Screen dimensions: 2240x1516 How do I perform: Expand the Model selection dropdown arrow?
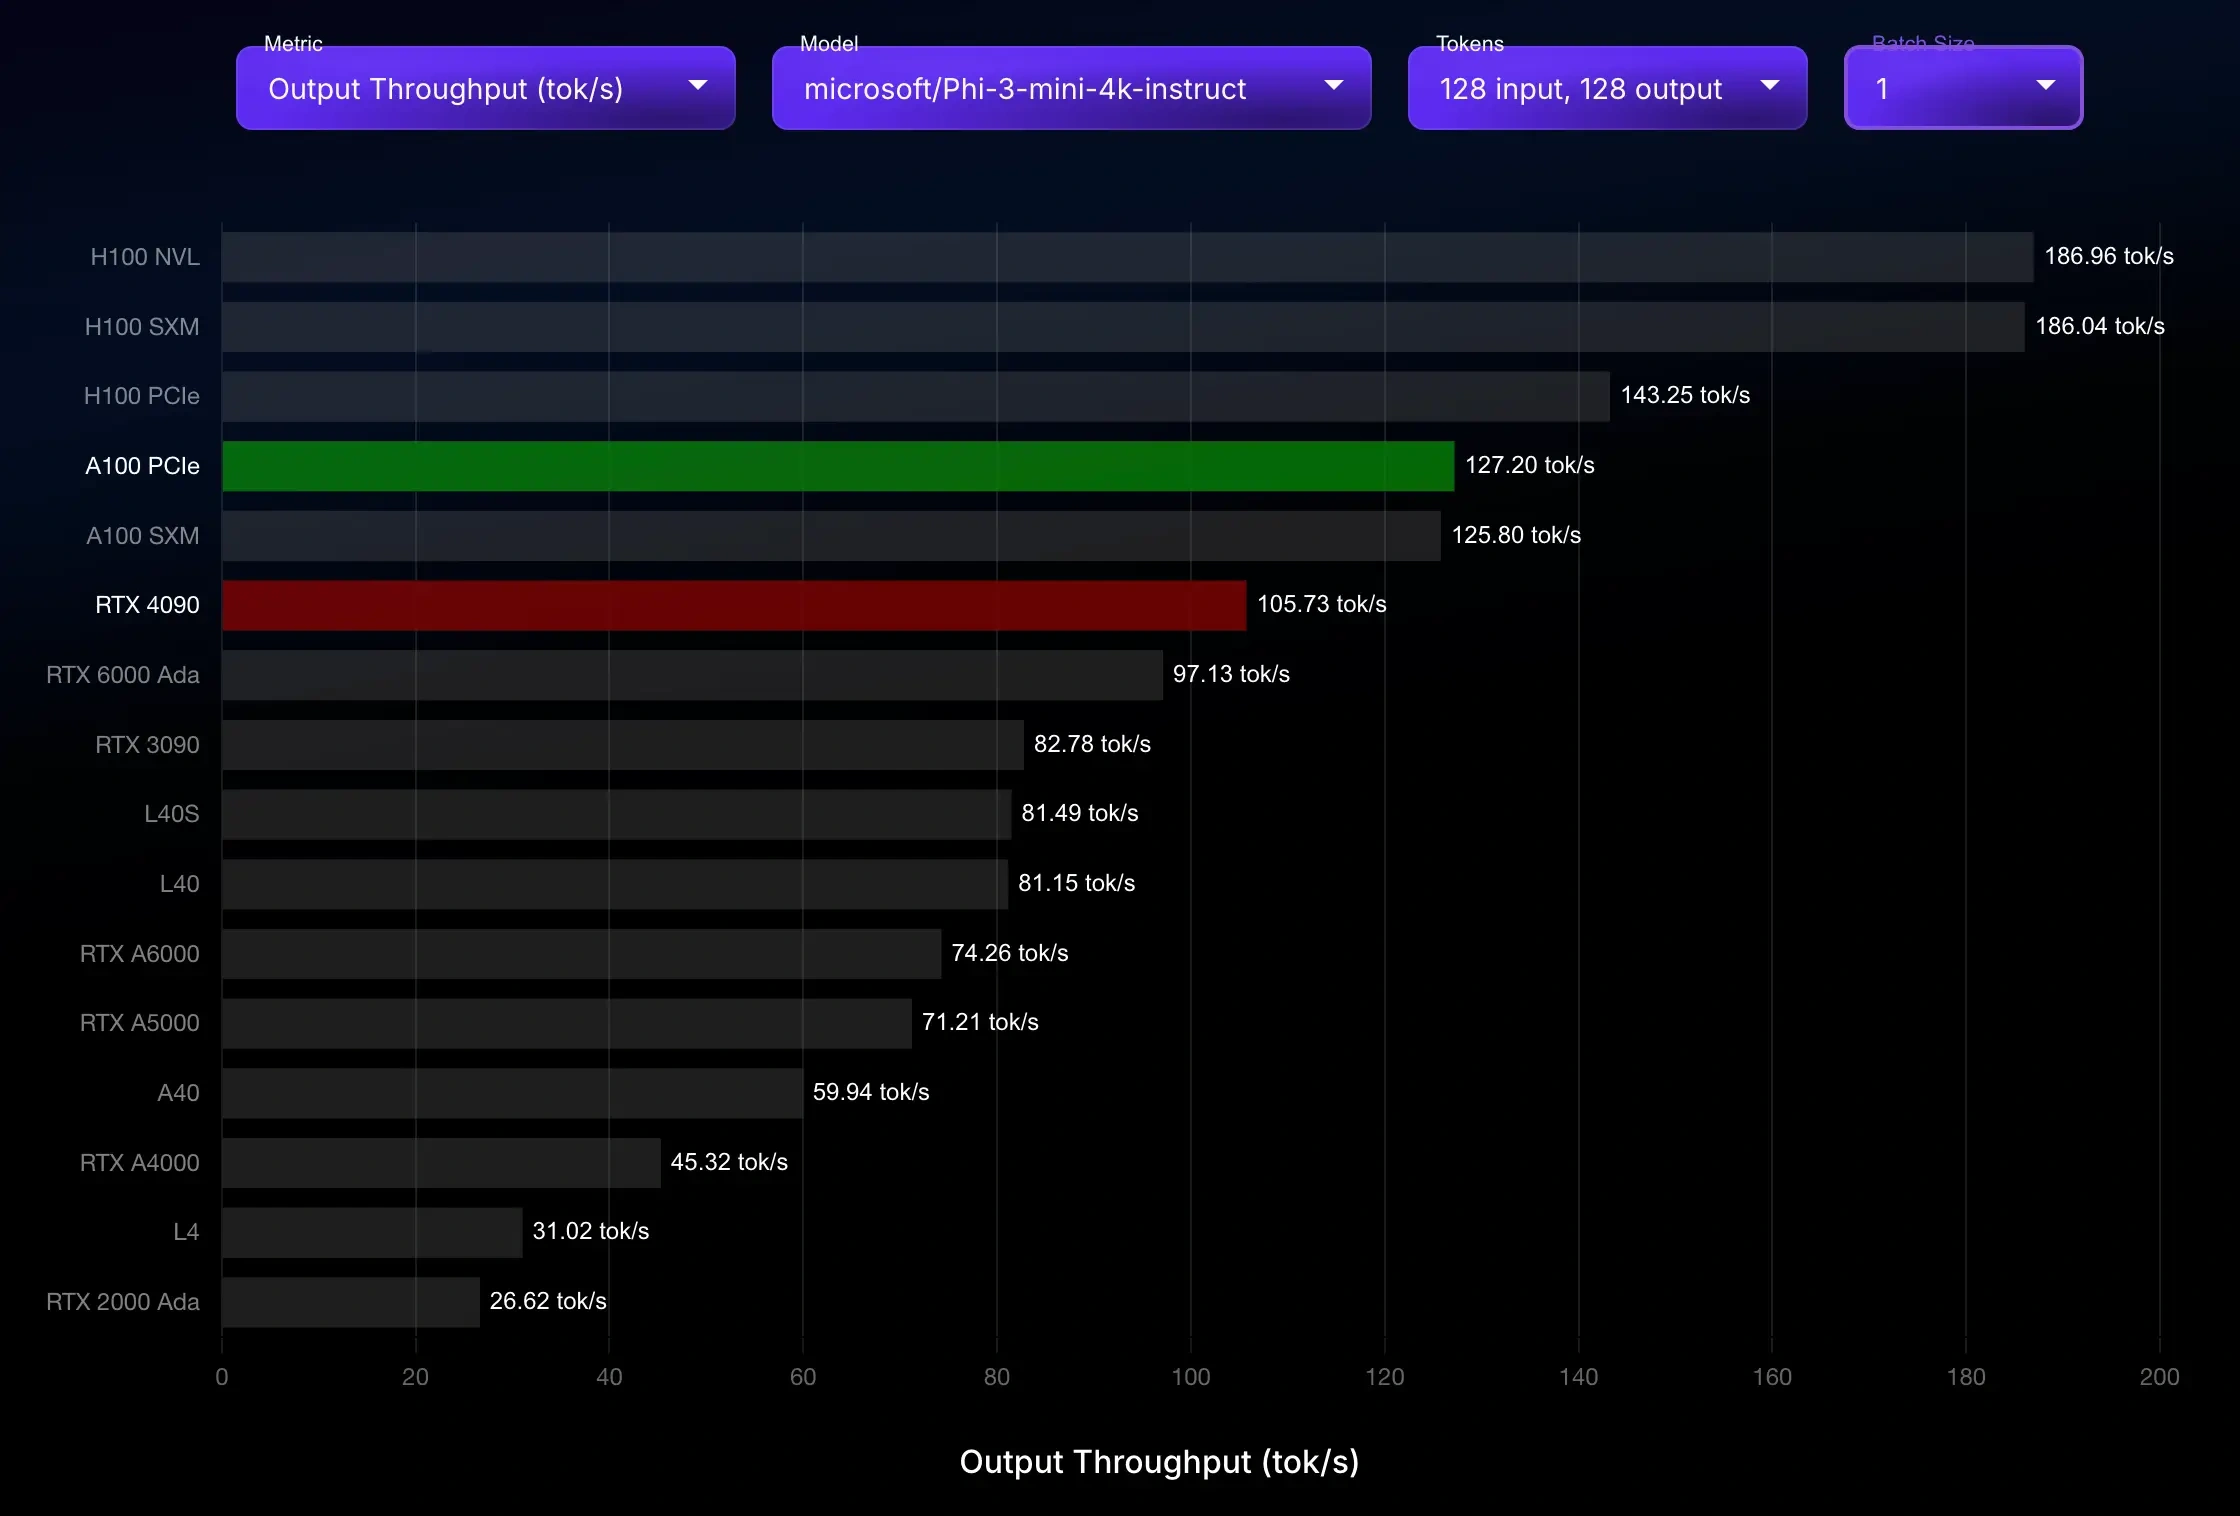pyautogui.click(x=1333, y=86)
